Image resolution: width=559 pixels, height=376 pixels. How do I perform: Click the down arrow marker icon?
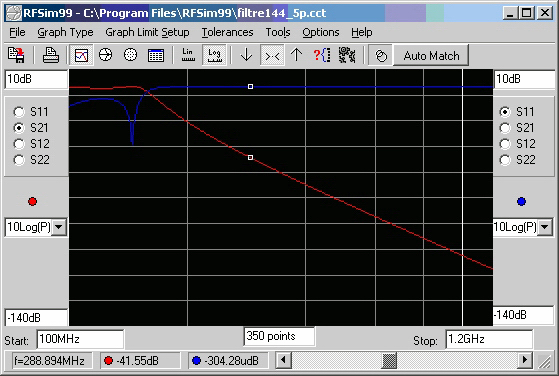pos(246,55)
